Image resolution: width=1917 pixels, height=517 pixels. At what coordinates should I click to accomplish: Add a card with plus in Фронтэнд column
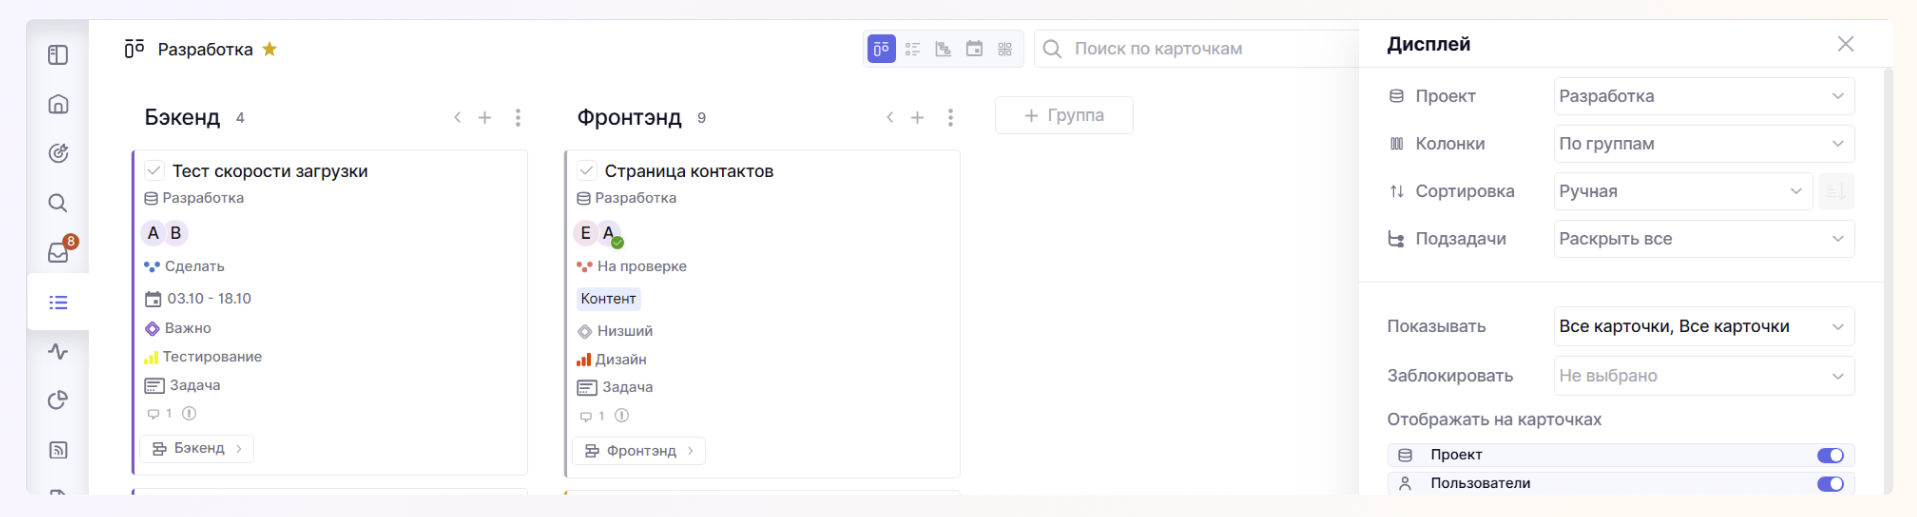(x=917, y=118)
